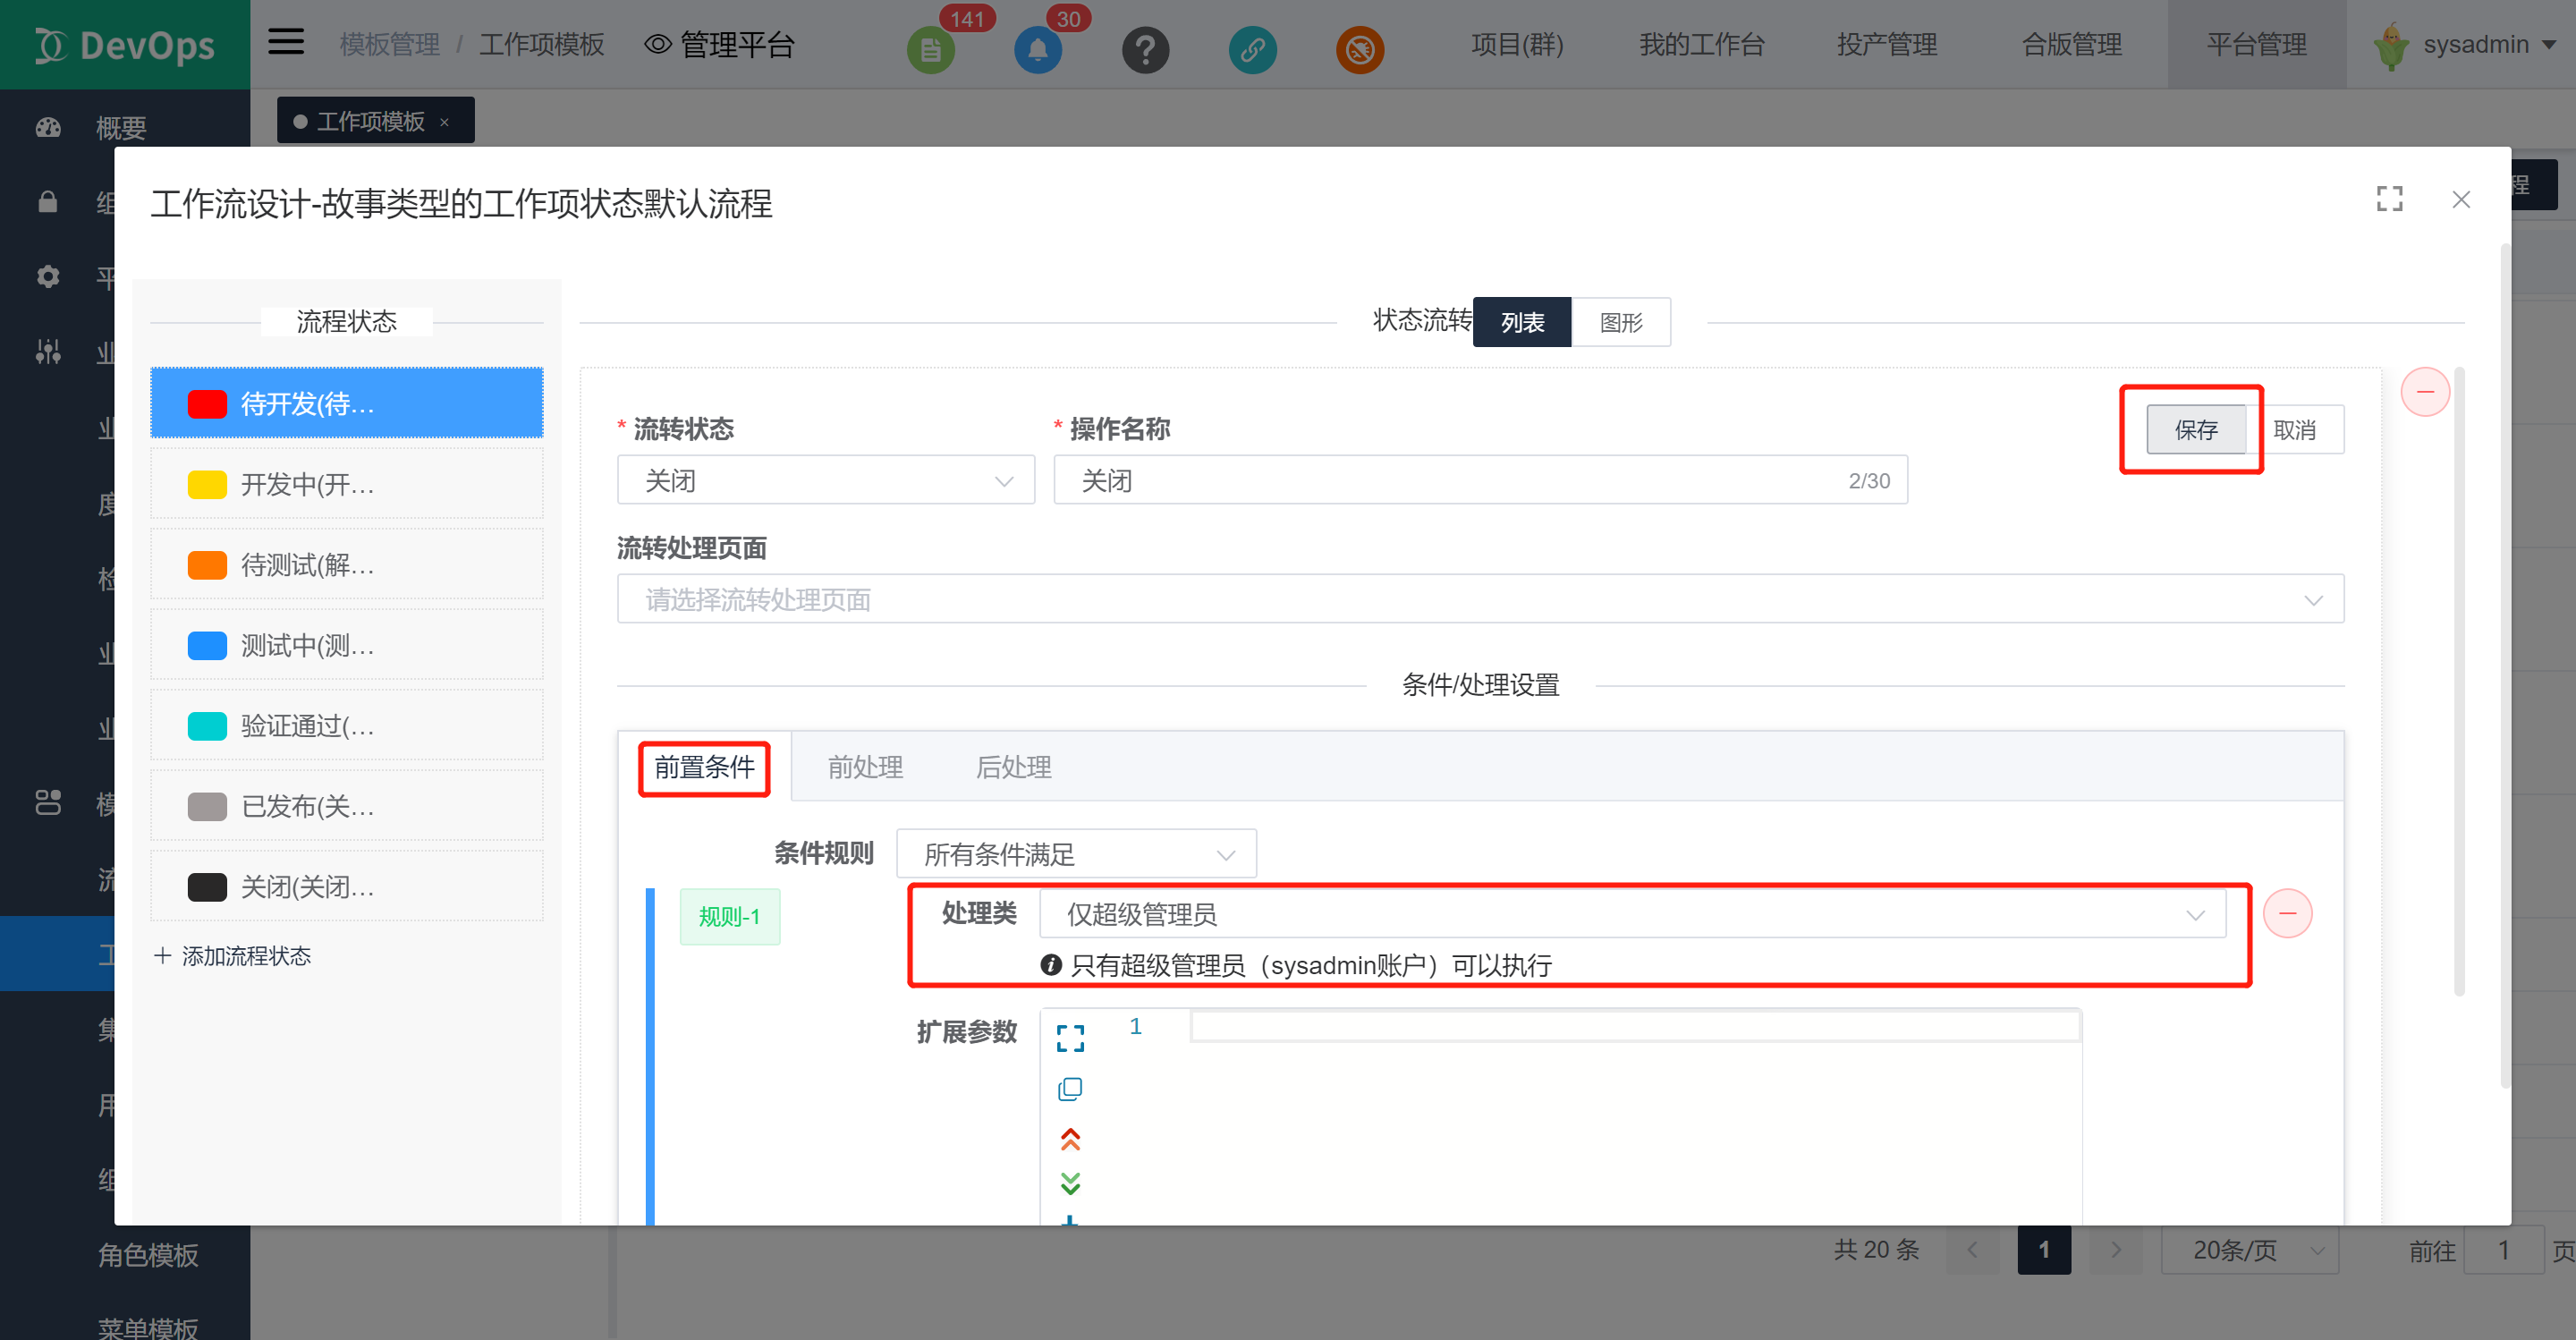Toggle the hamburger menu icon

(x=286, y=42)
